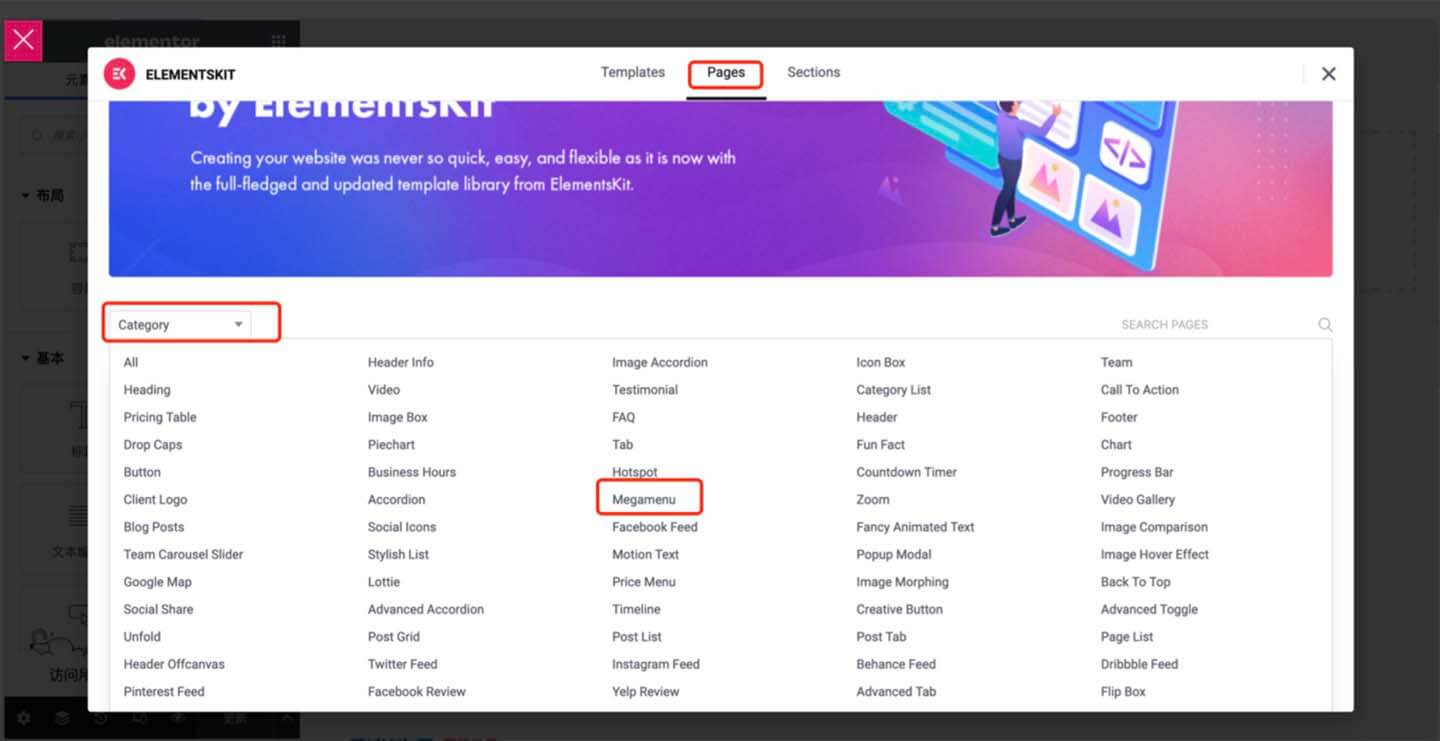Select Image Comparison category

pos(1154,527)
